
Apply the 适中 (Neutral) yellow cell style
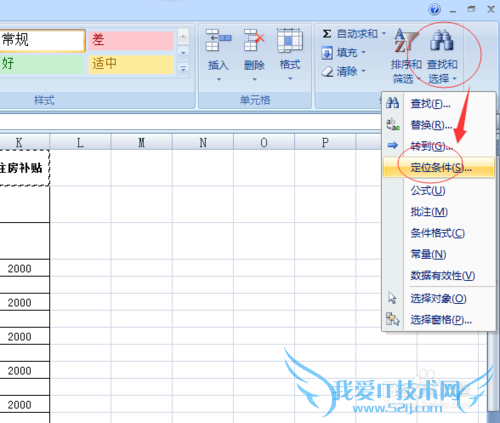(x=131, y=64)
